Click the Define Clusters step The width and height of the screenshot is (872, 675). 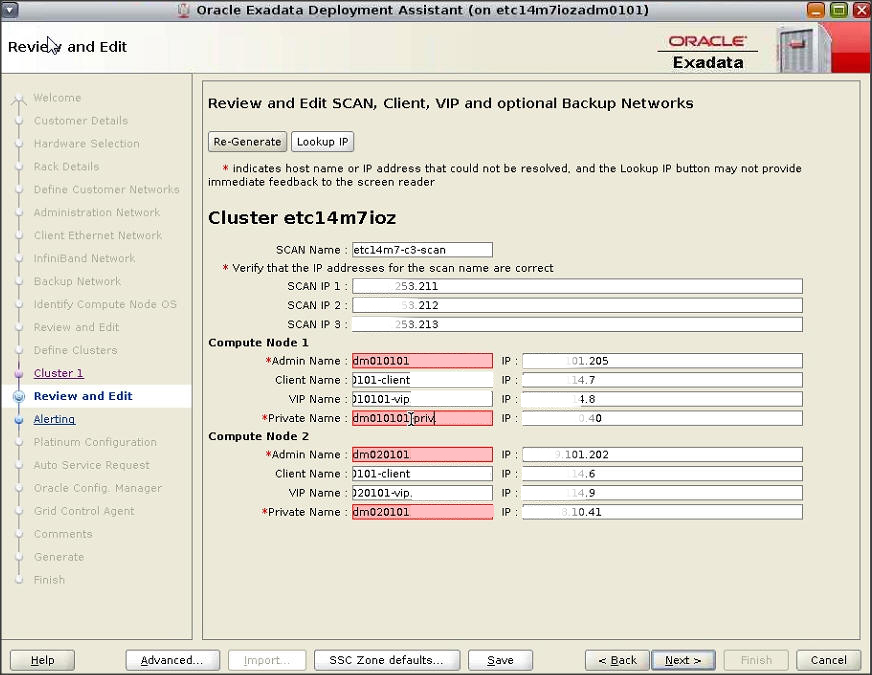click(75, 350)
